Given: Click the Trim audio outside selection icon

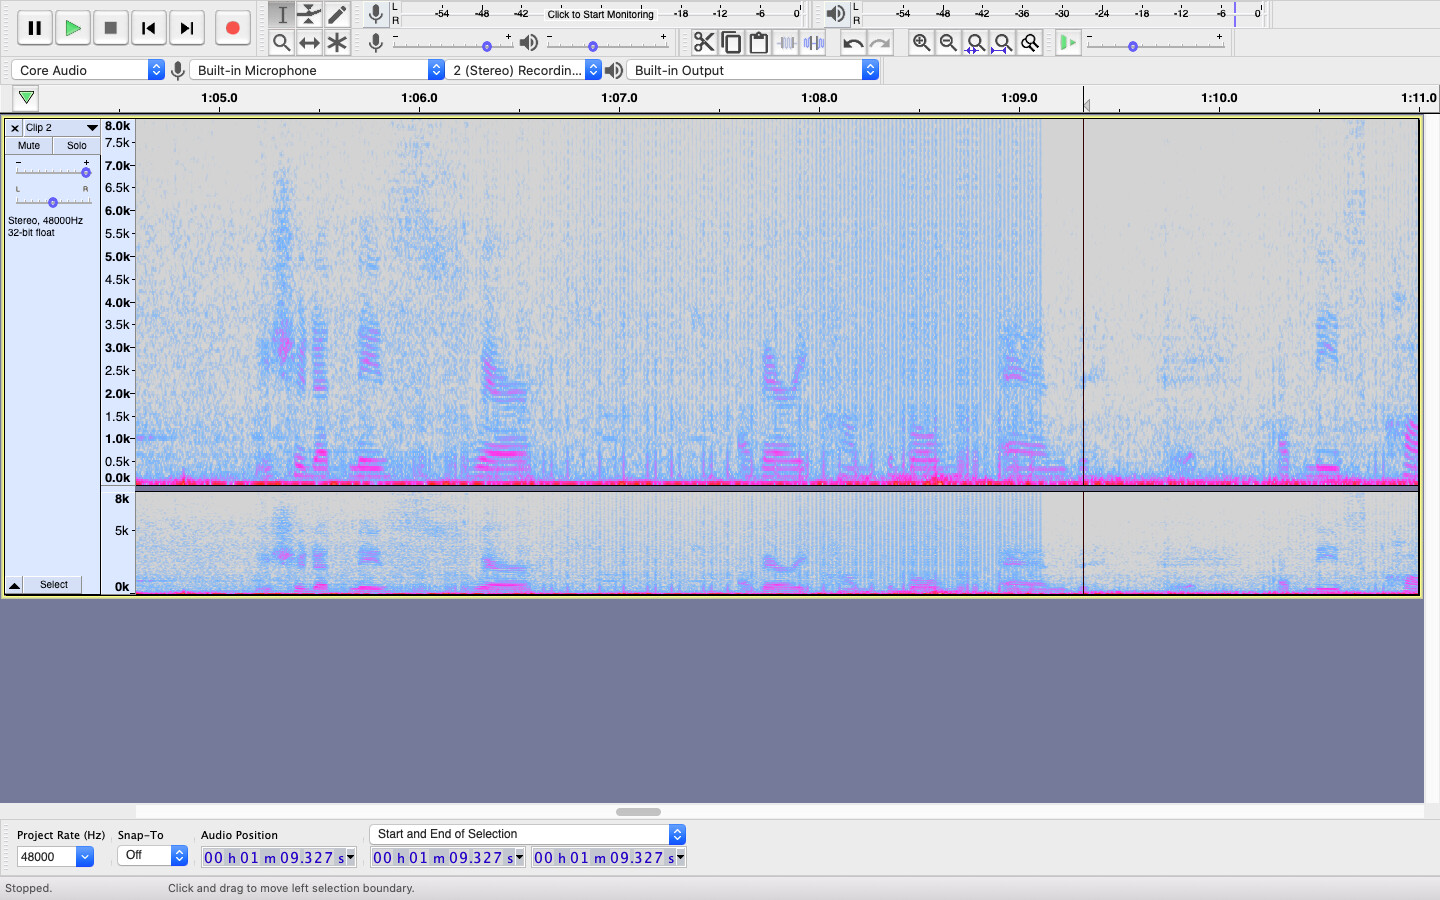Looking at the screenshot, I should coord(785,42).
